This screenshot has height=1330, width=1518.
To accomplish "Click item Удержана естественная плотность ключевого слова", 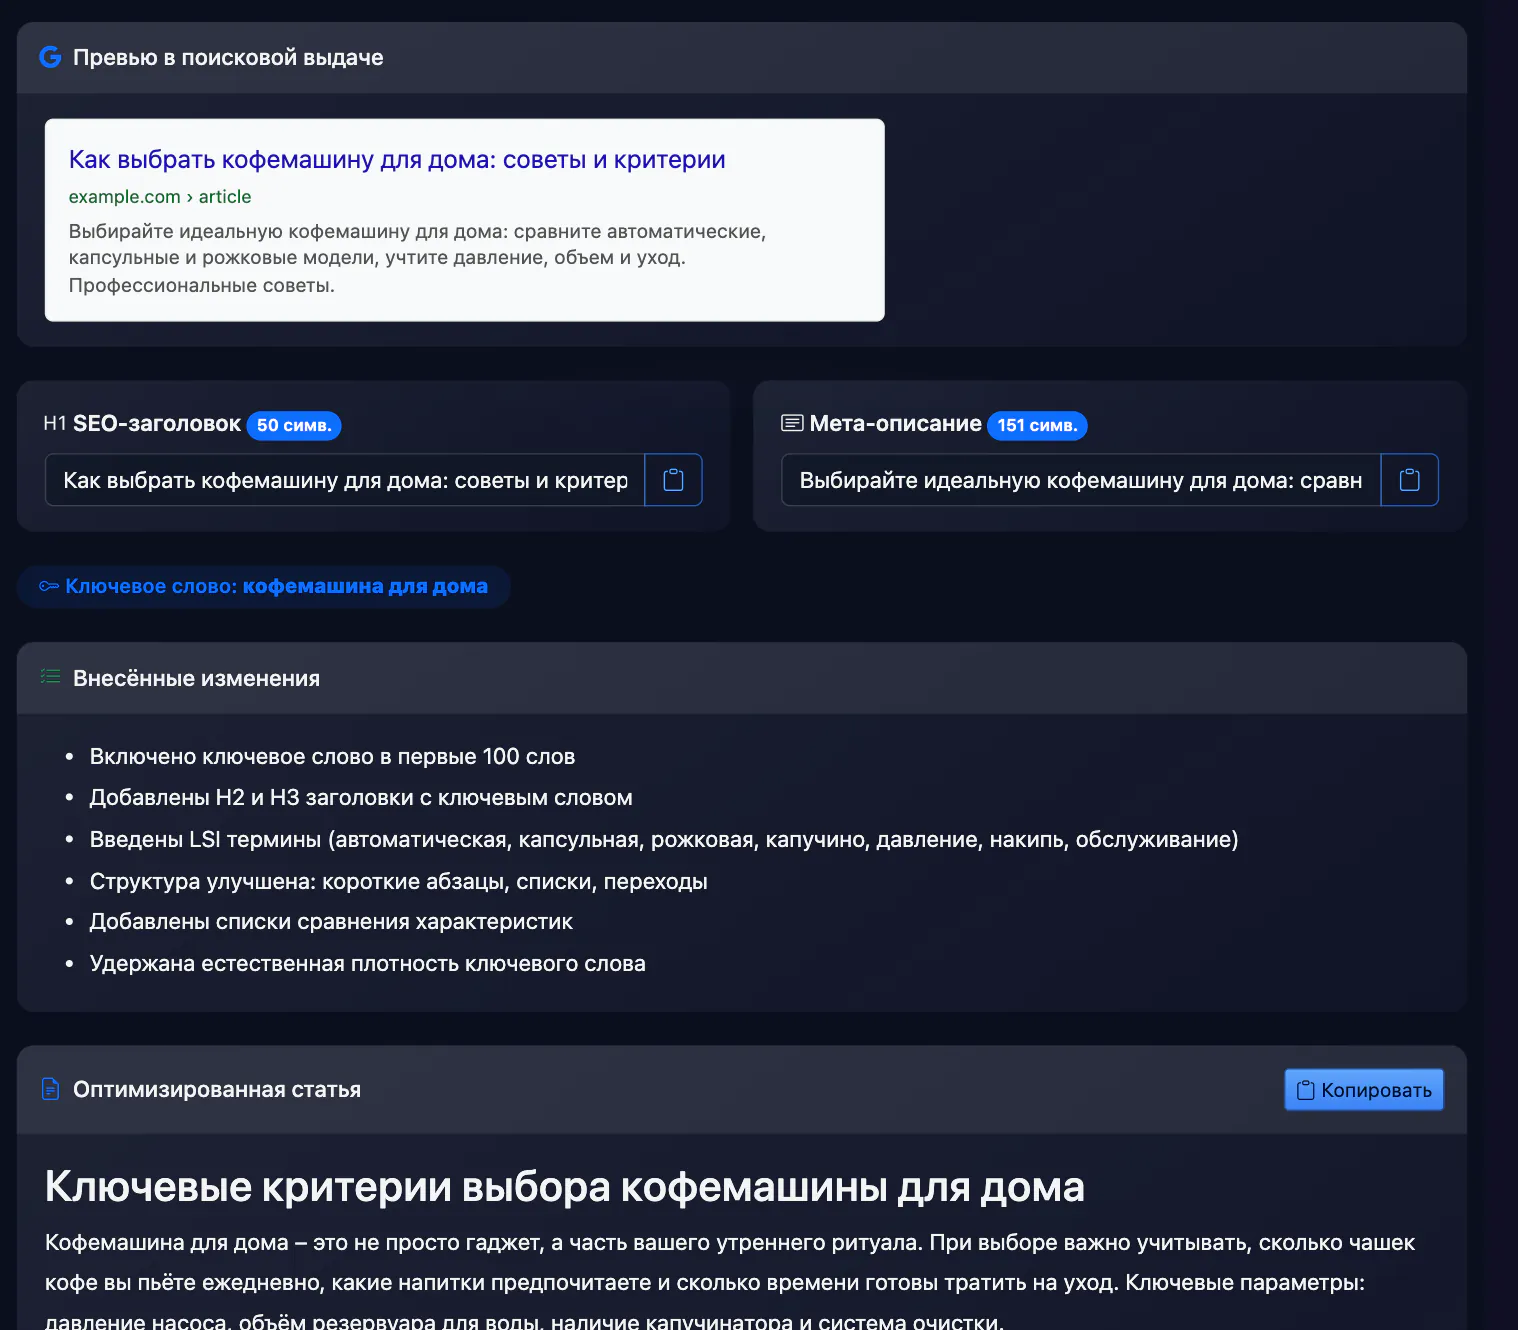I will [367, 963].
